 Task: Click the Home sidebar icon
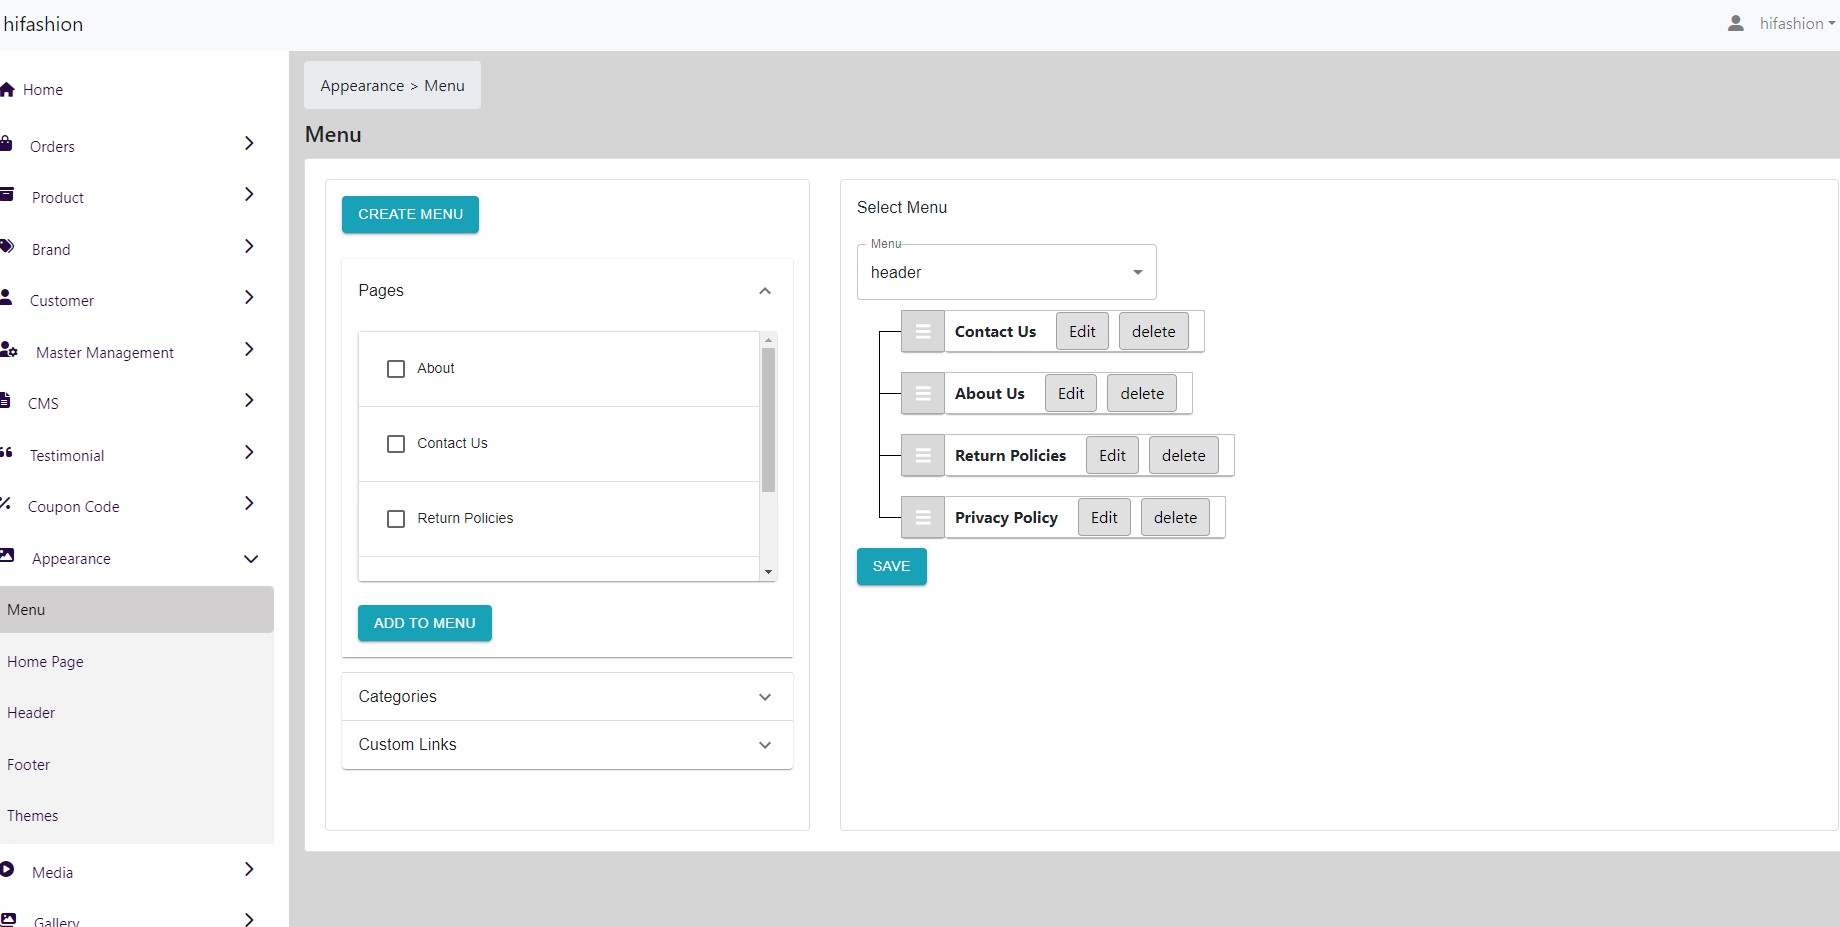tap(7, 89)
